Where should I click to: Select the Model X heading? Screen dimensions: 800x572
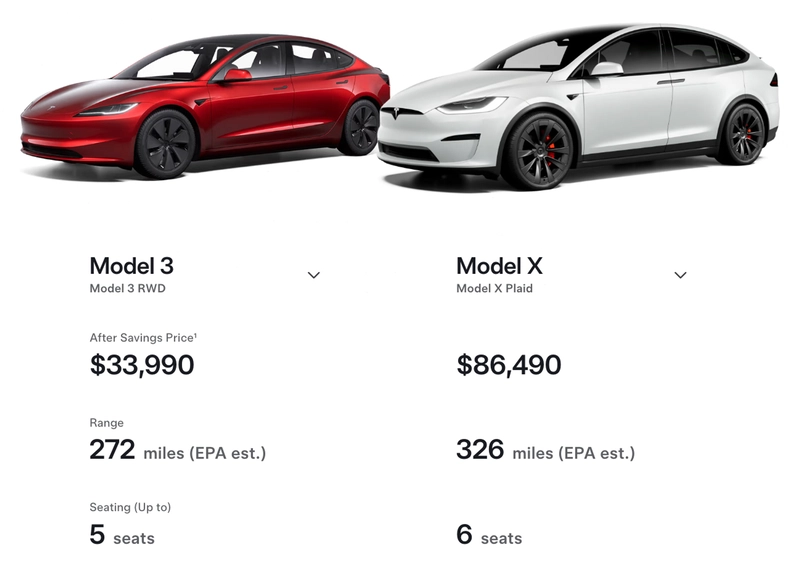point(499,266)
